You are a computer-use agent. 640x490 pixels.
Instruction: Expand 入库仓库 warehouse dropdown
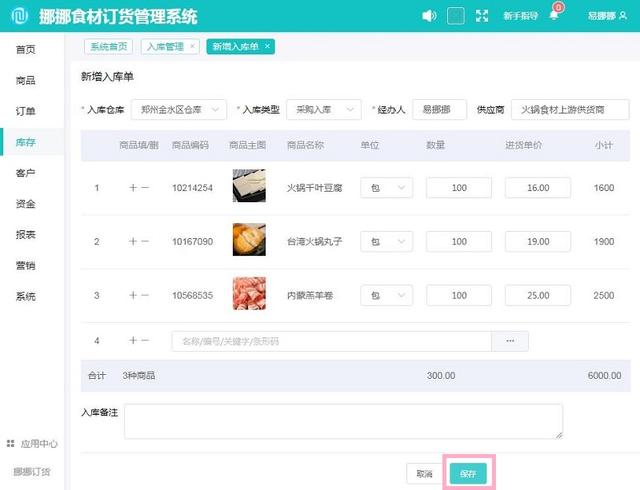point(179,109)
